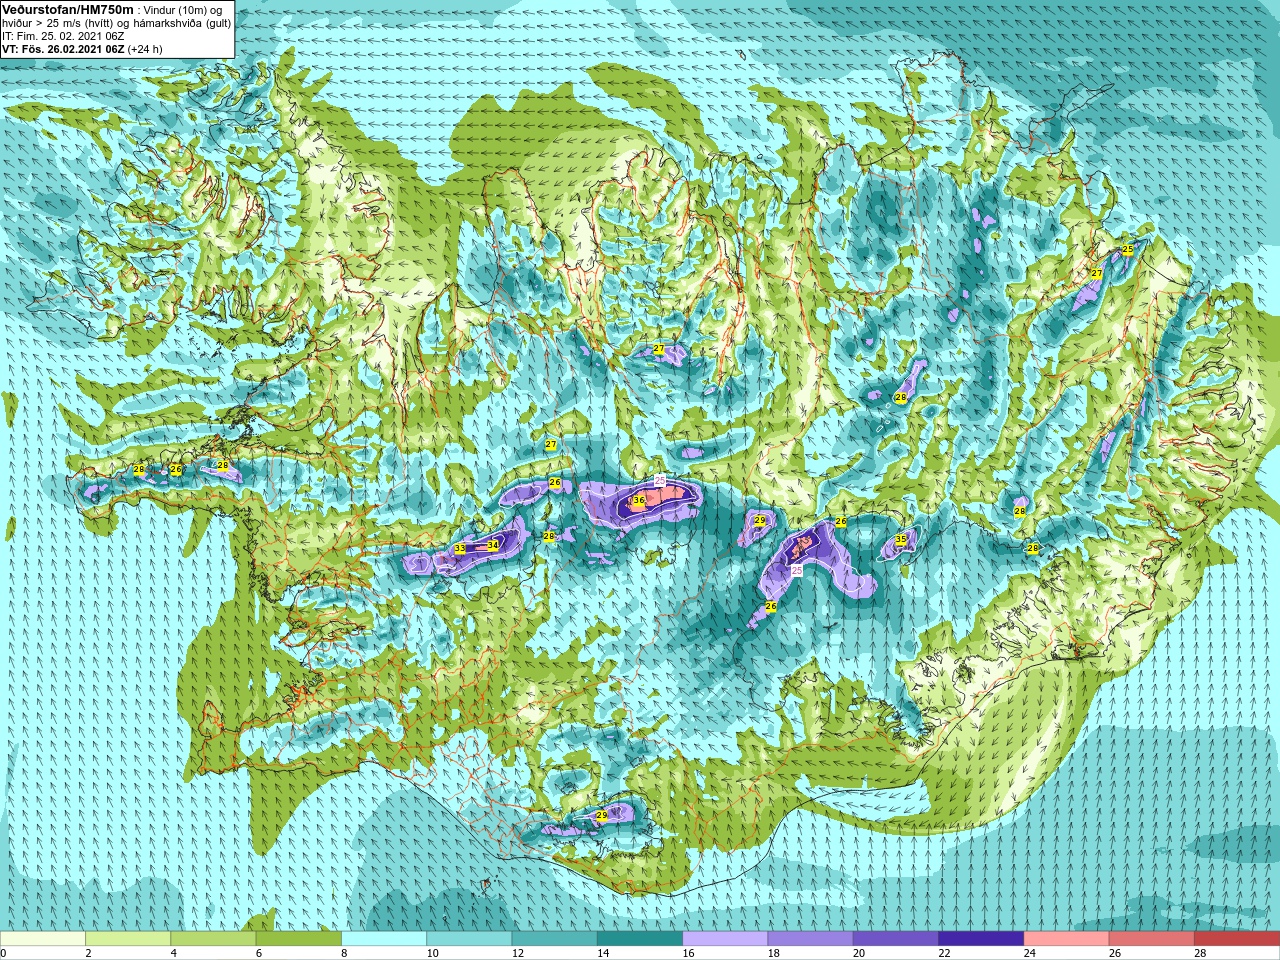Select the 16–18 m/s lavender legend swatch

pyautogui.click(x=725, y=939)
